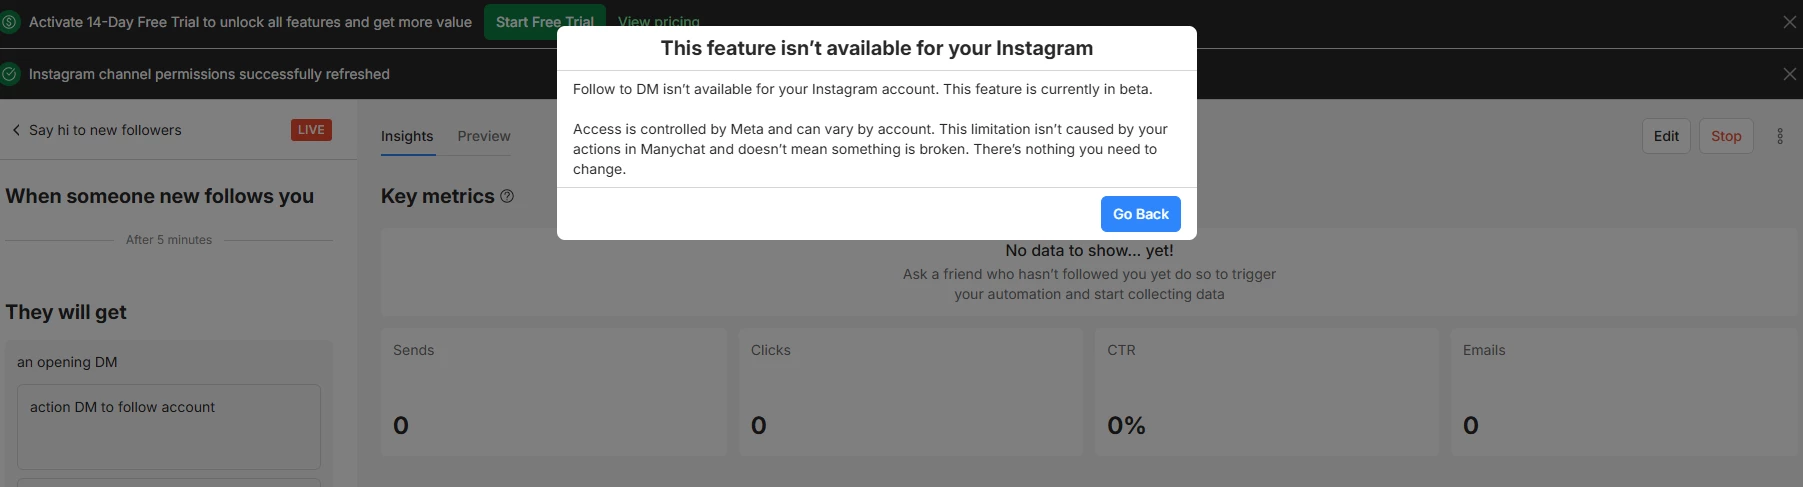Click the Go Back button in dialog

1140,214
